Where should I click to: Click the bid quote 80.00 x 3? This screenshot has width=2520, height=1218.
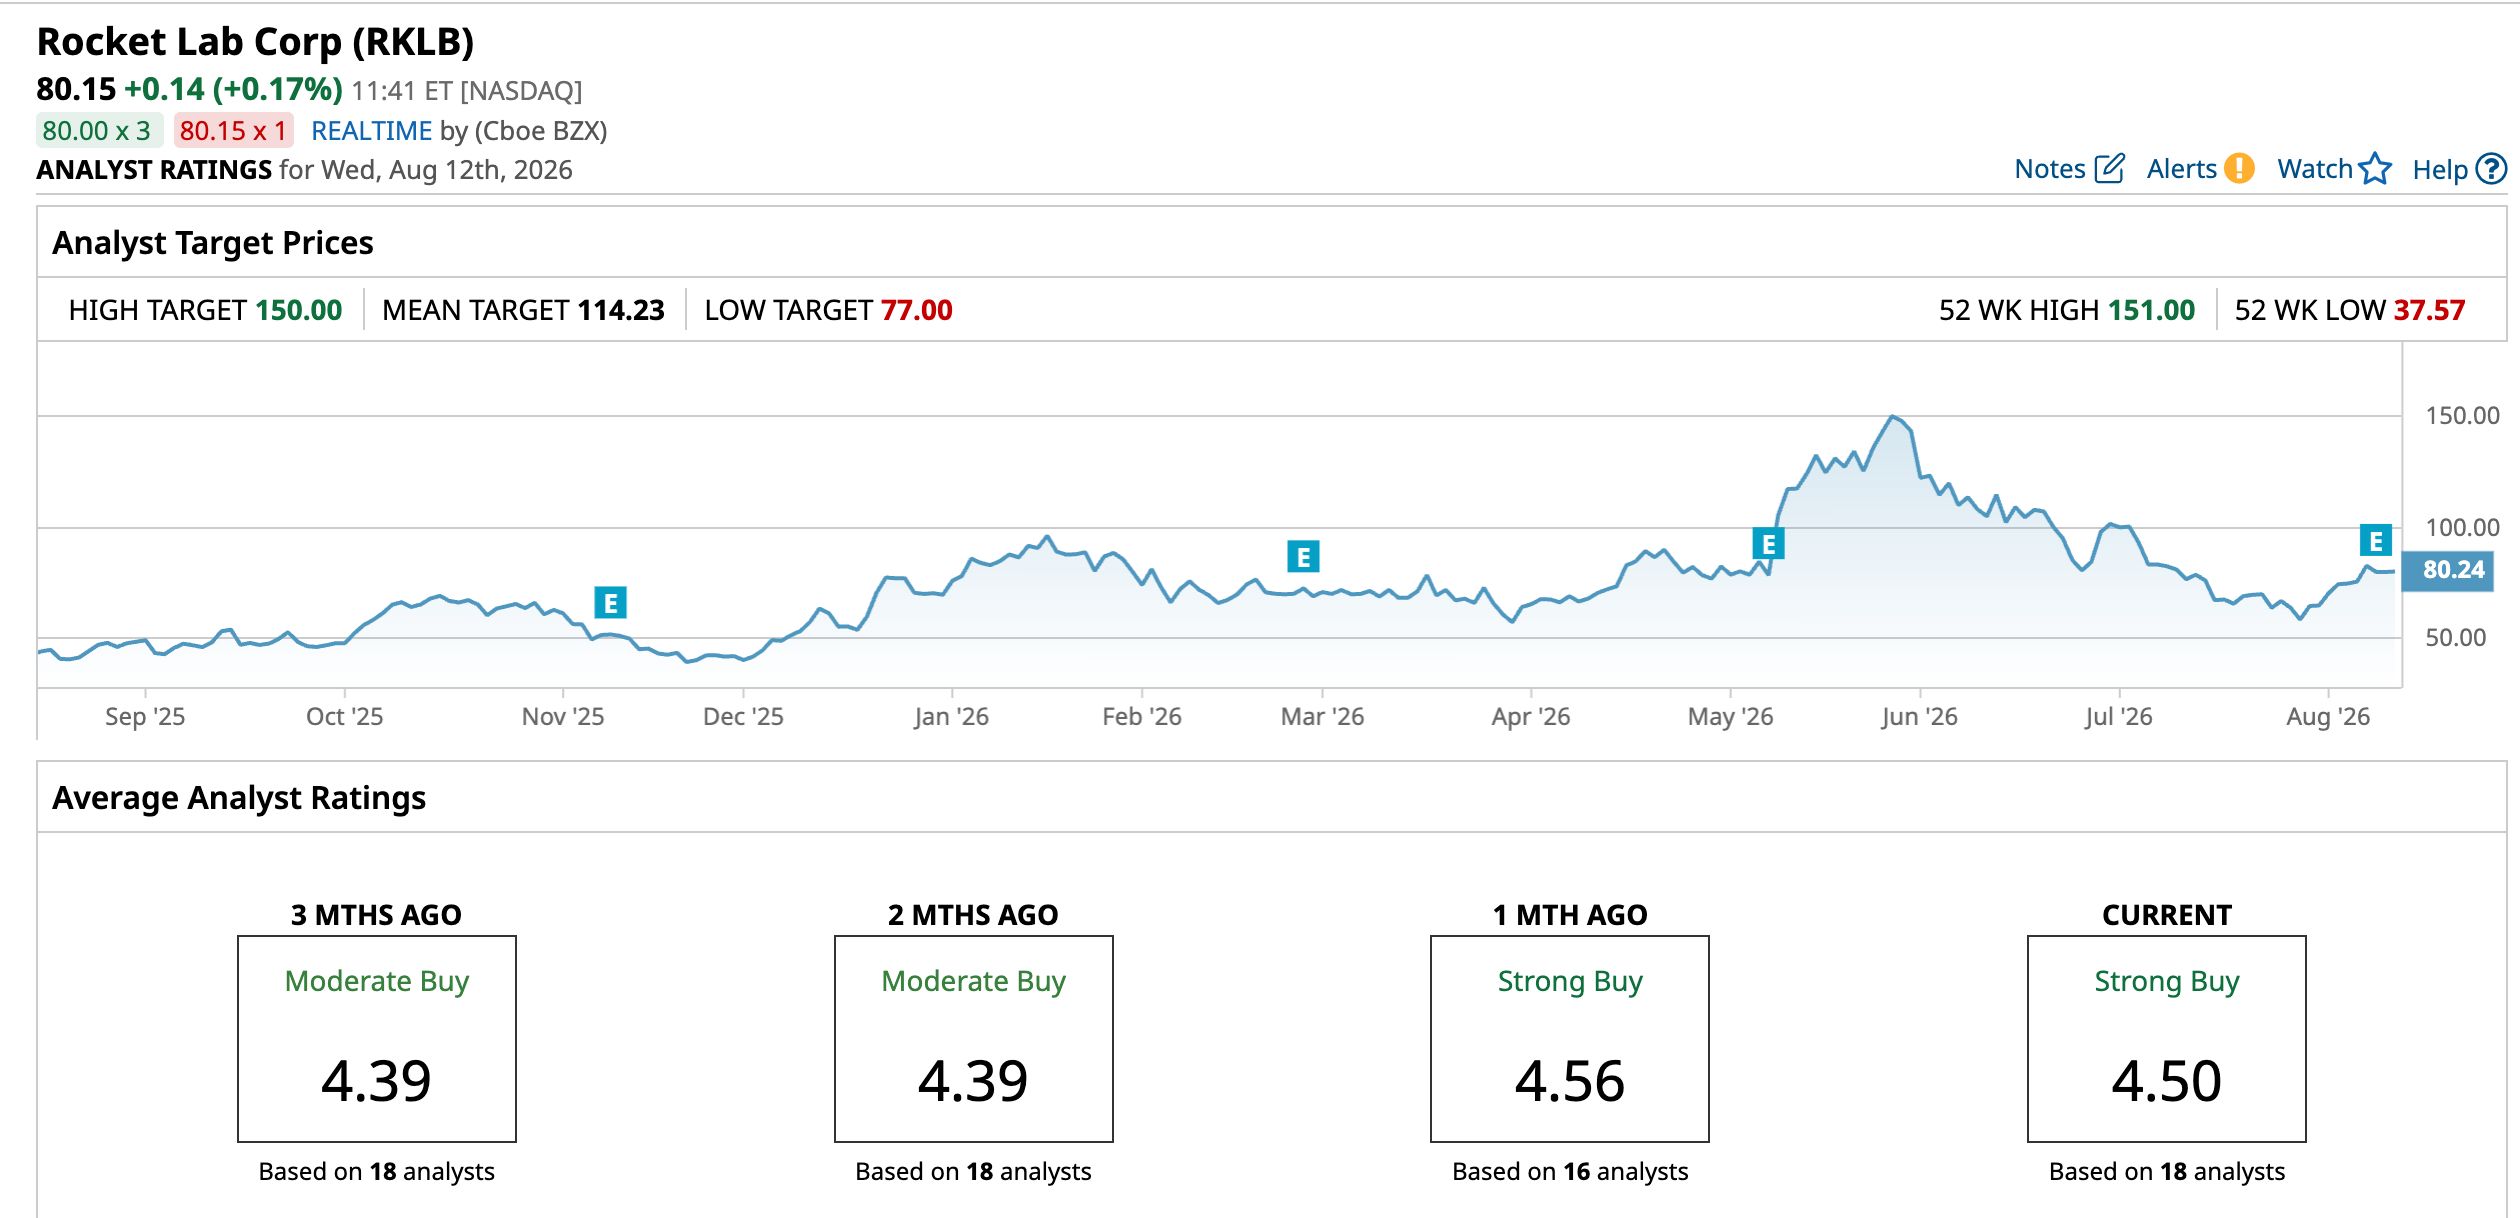pos(97,131)
